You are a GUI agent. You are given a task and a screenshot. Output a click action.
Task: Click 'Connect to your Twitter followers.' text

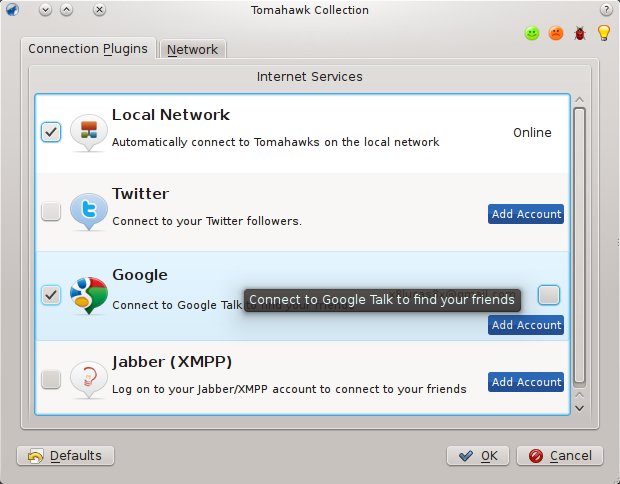click(x=207, y=221)
